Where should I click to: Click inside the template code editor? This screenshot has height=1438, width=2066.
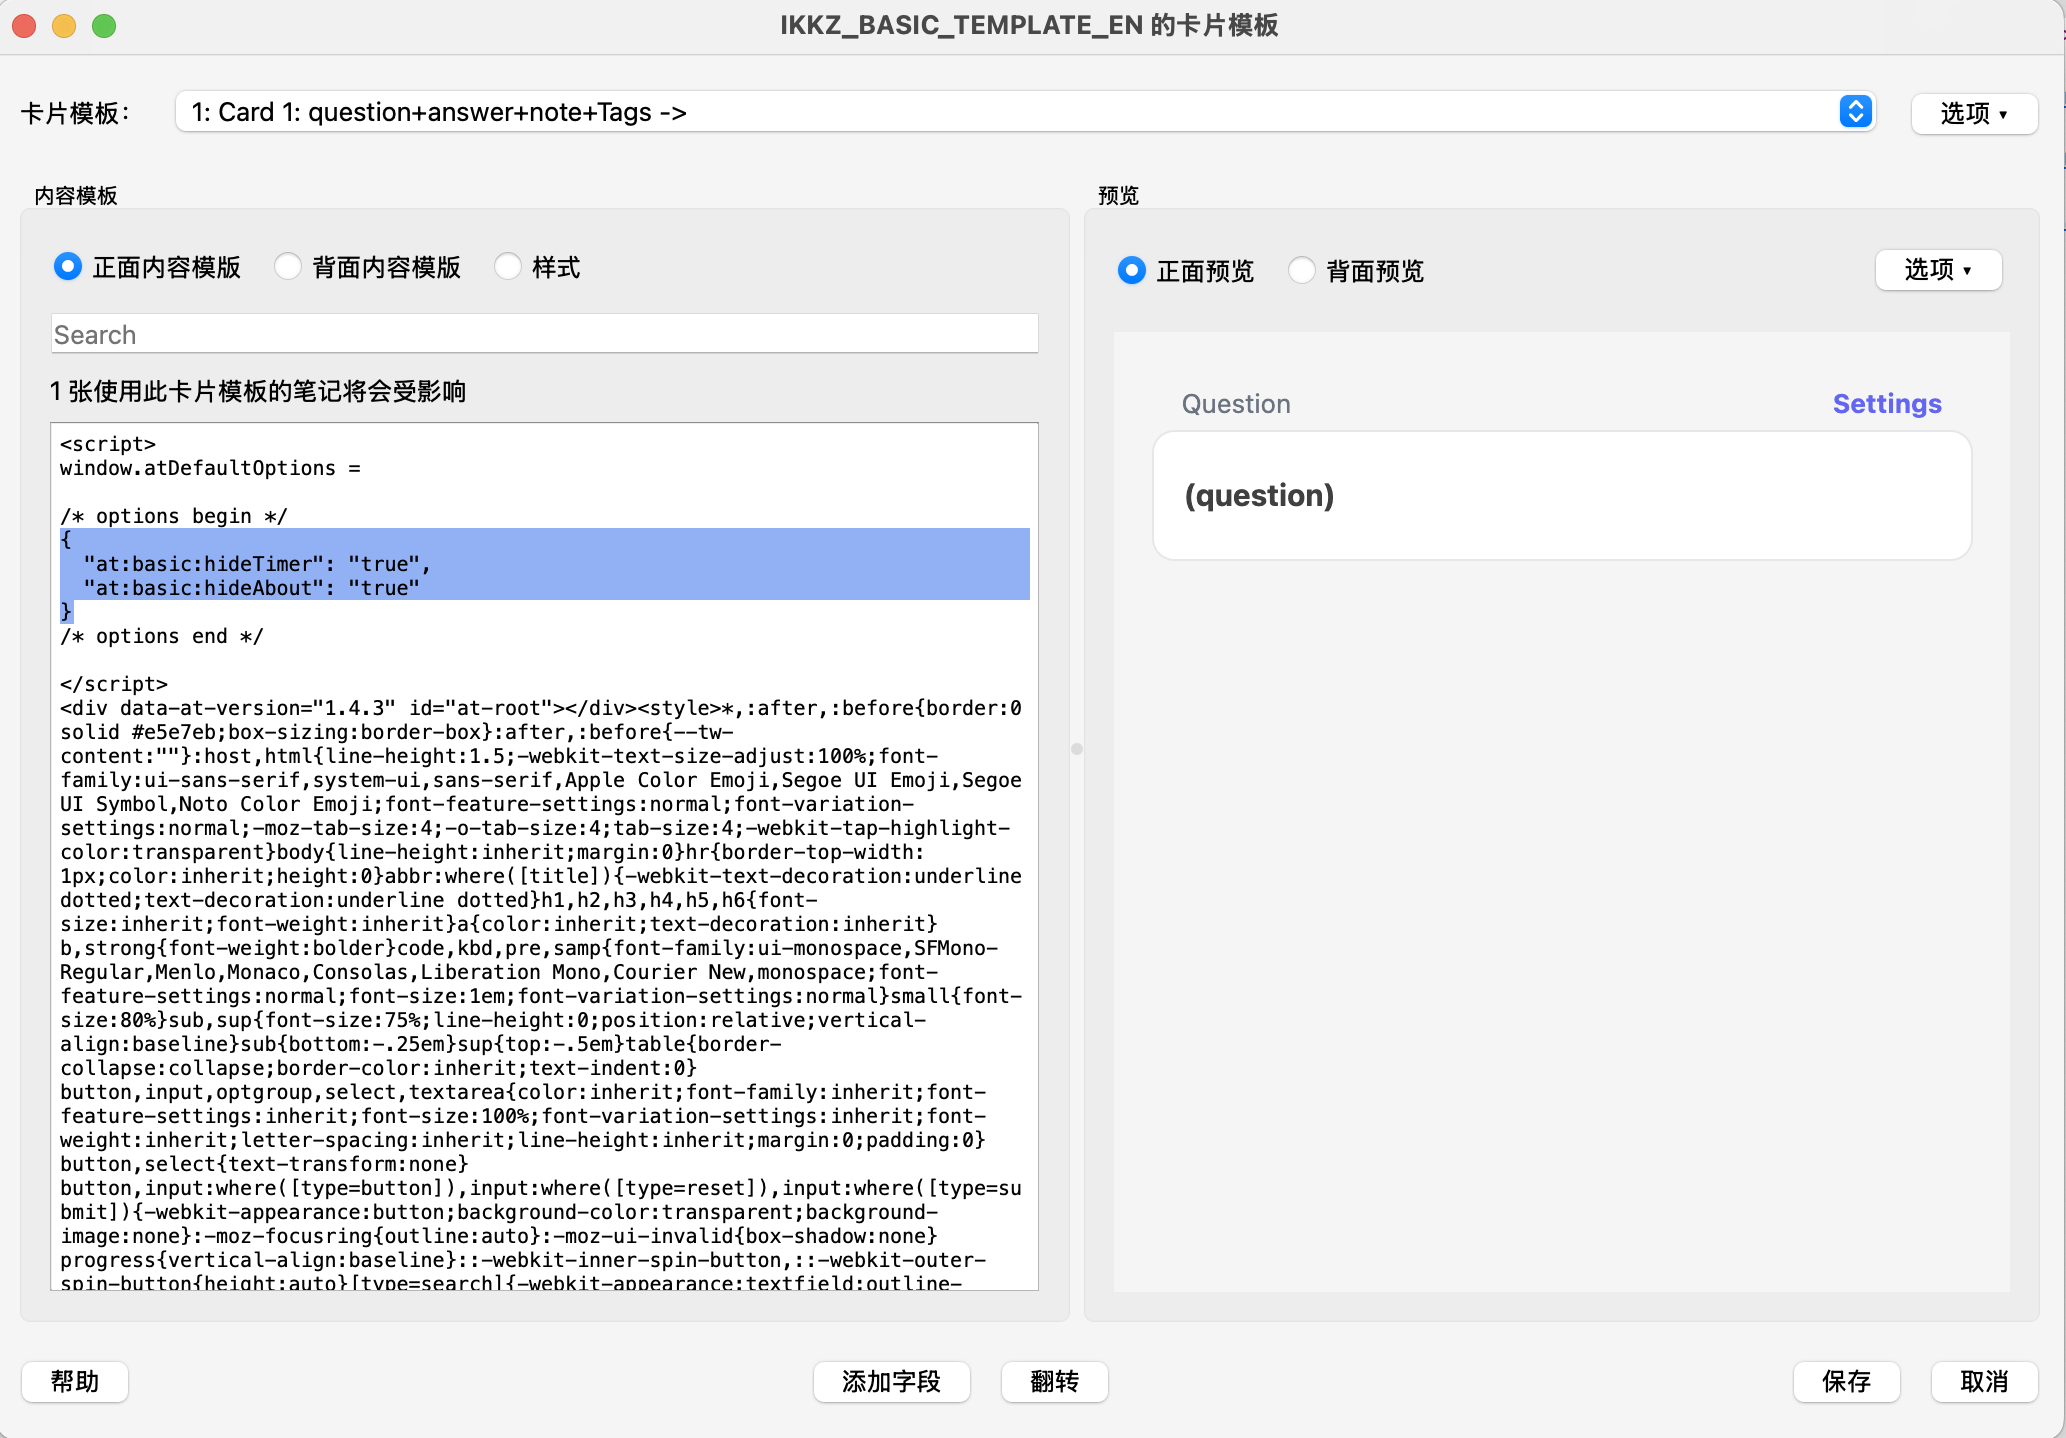point(544,900)
